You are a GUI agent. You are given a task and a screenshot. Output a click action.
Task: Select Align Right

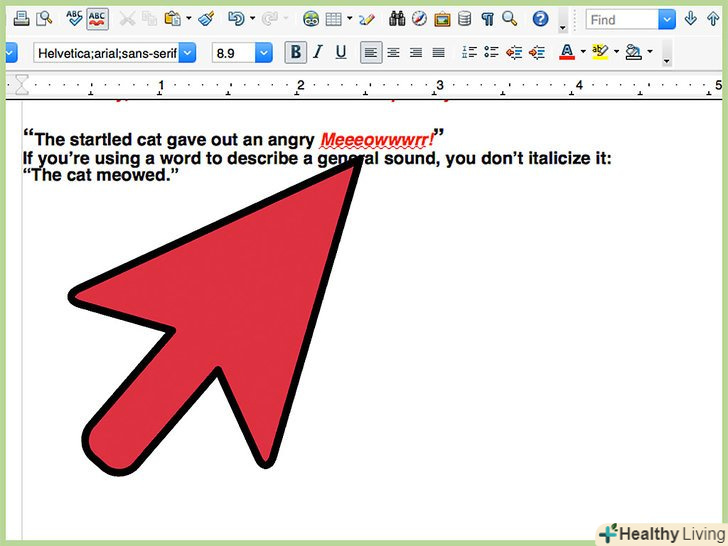416,52
